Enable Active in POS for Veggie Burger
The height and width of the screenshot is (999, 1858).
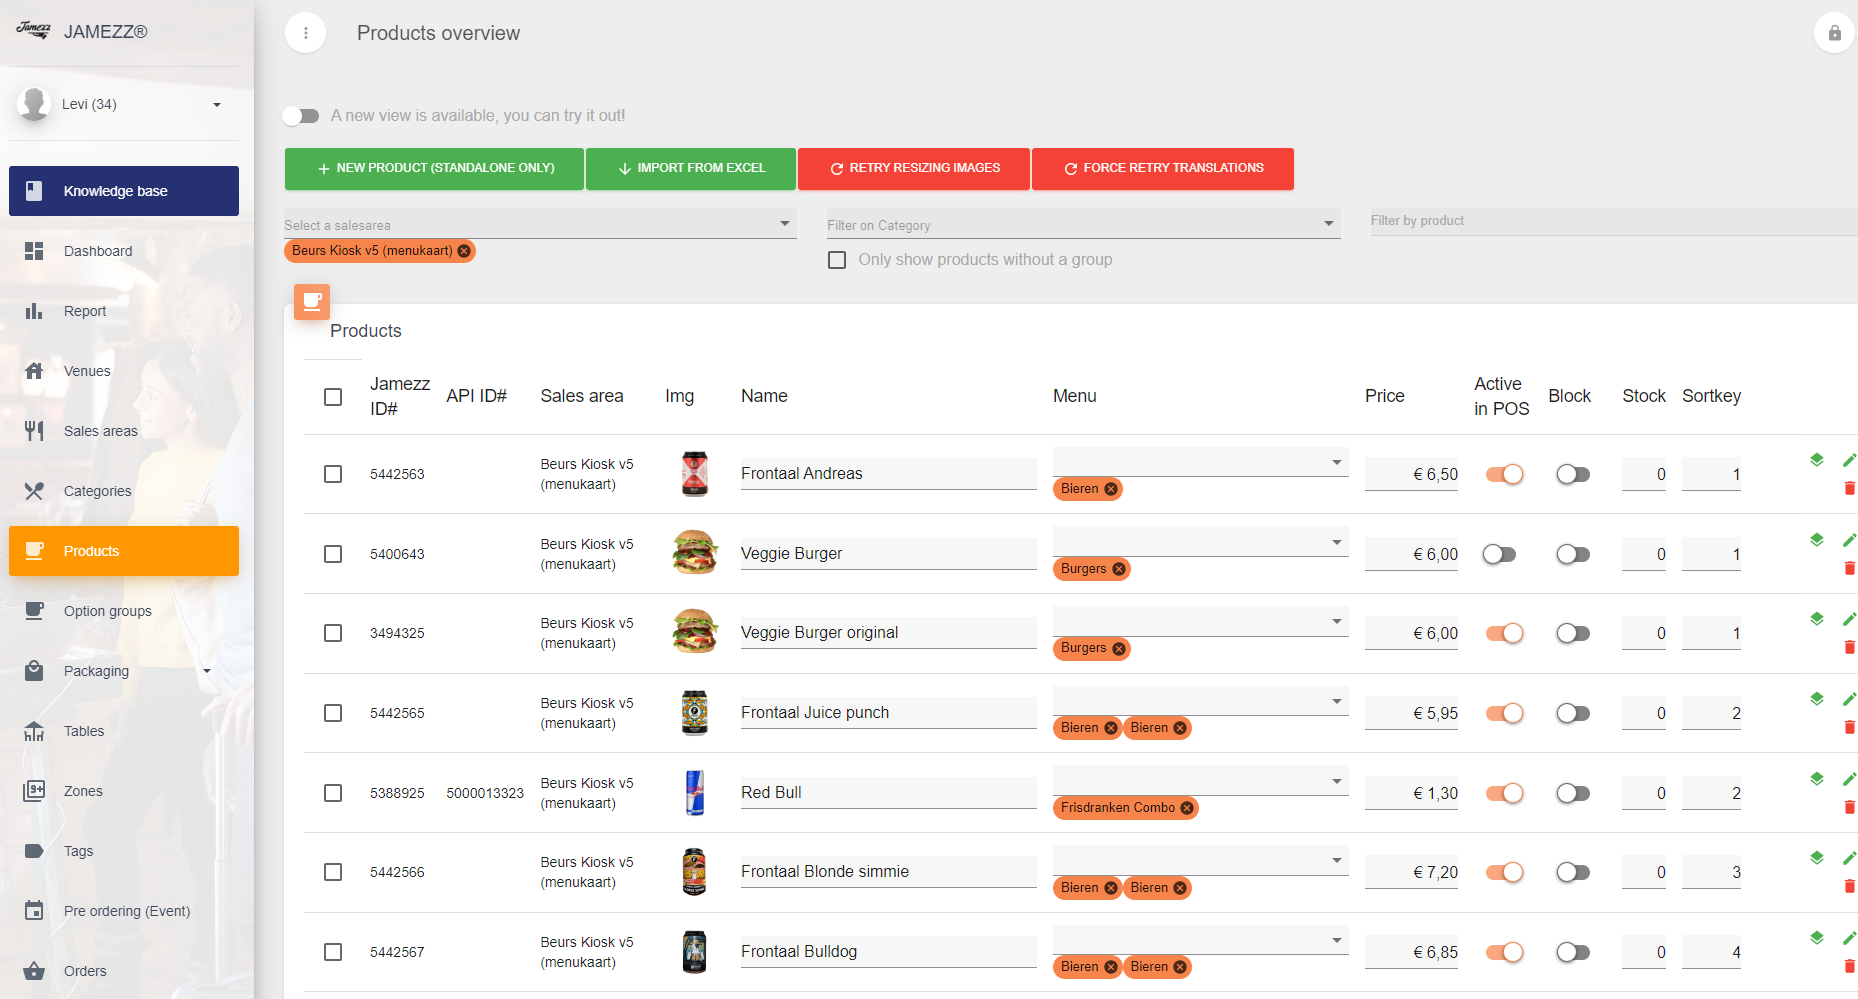(x=1500, y=554)
